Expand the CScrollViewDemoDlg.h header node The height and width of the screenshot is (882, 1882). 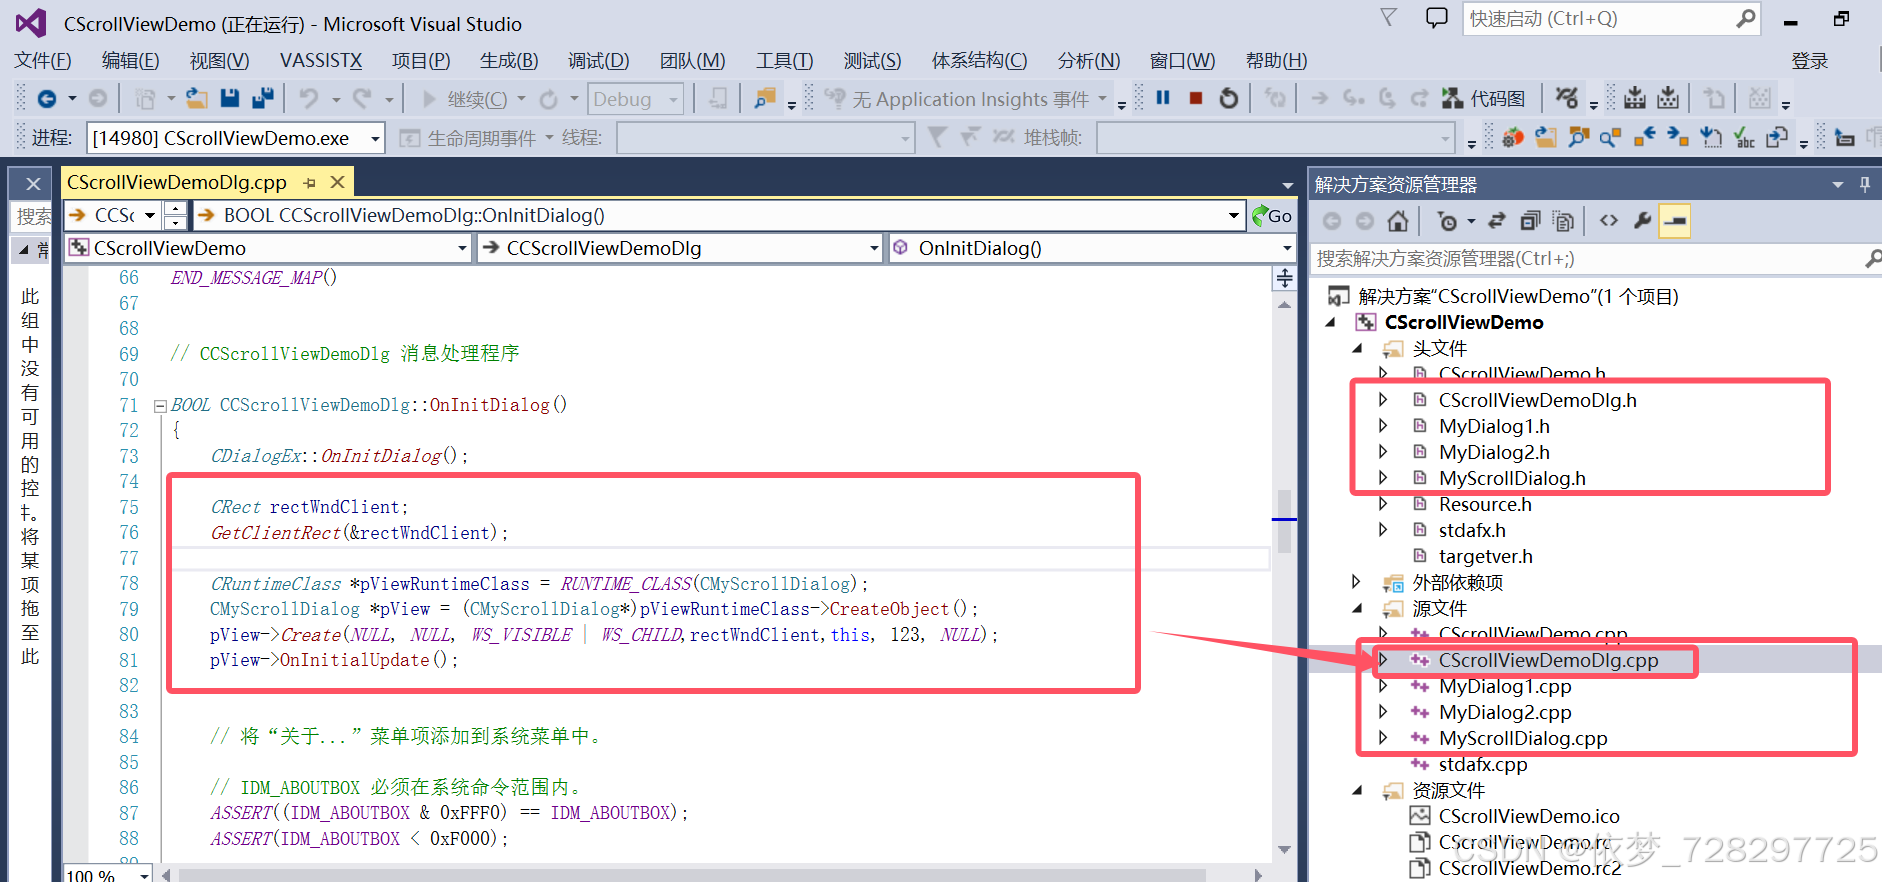[x=1383, y=399]
